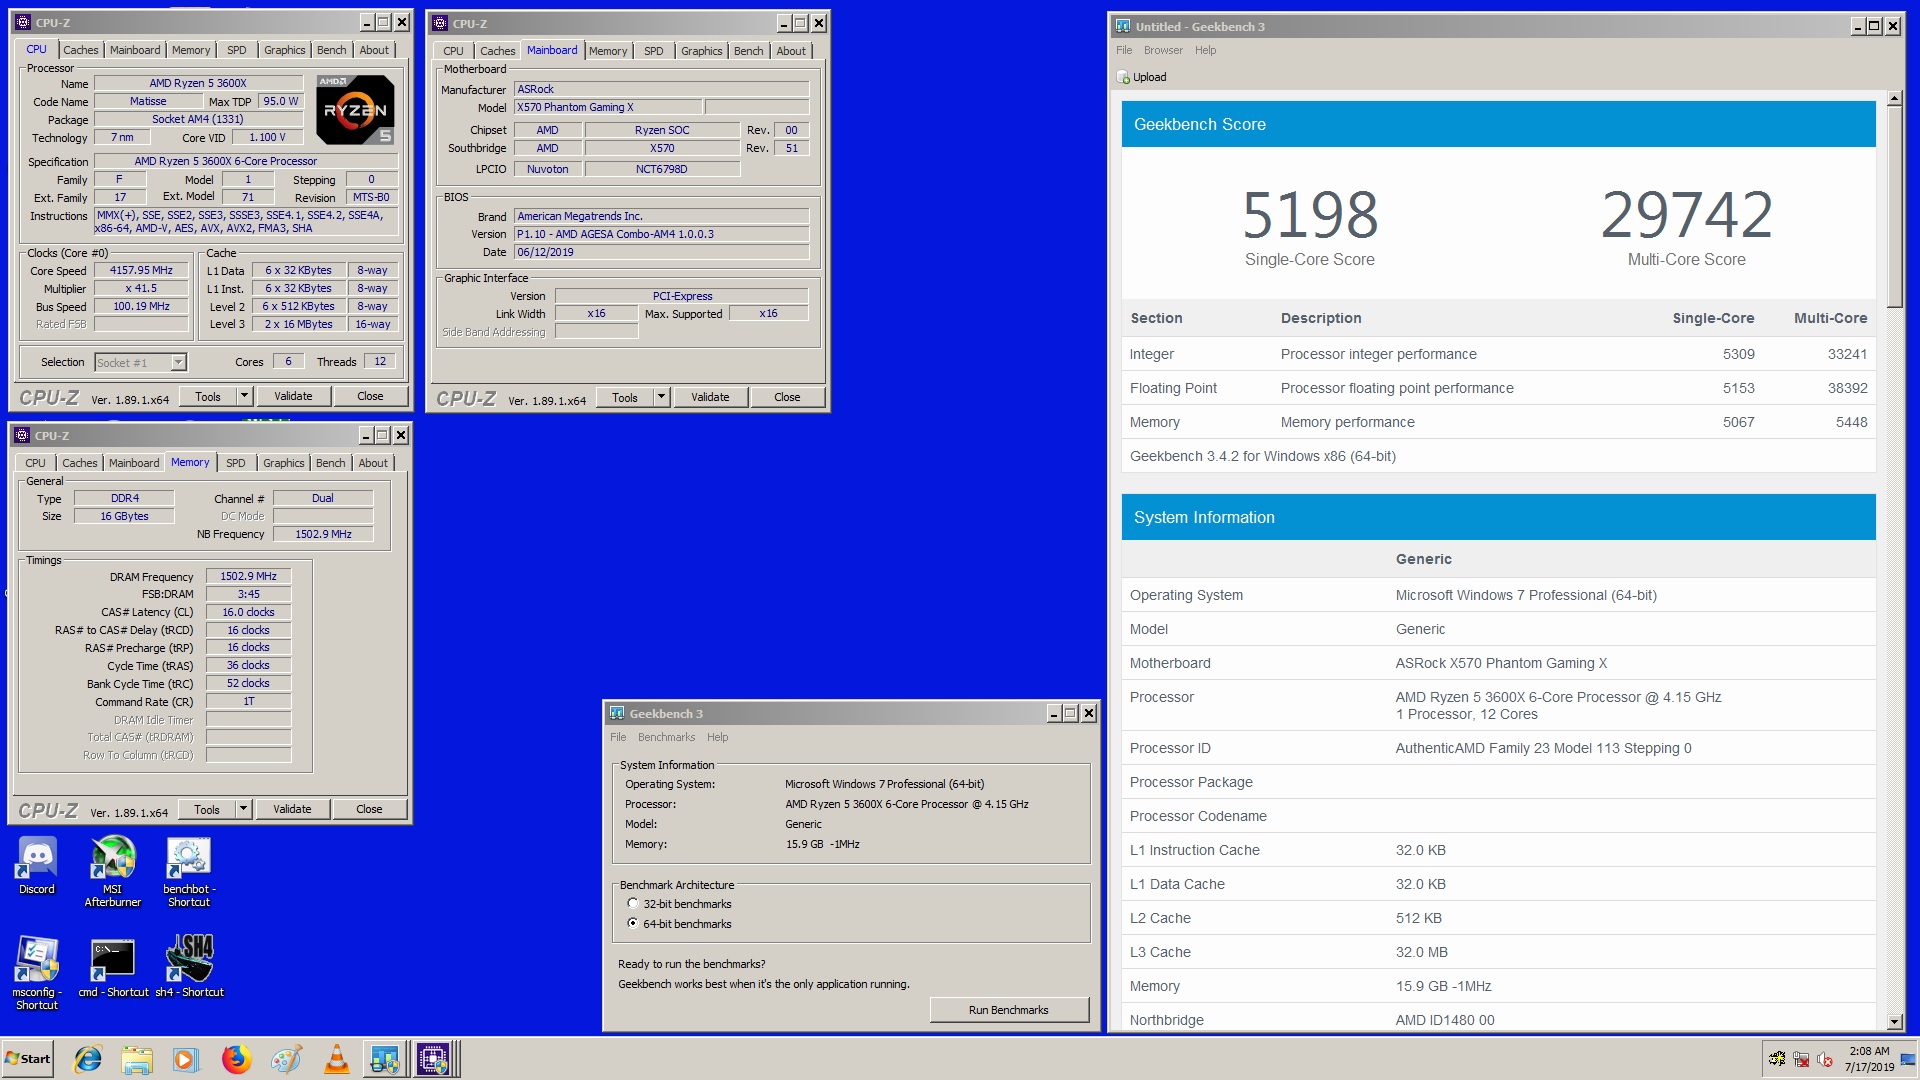
Task: Click the disconnected network tray icon
Action: tap(1801, 1059)
